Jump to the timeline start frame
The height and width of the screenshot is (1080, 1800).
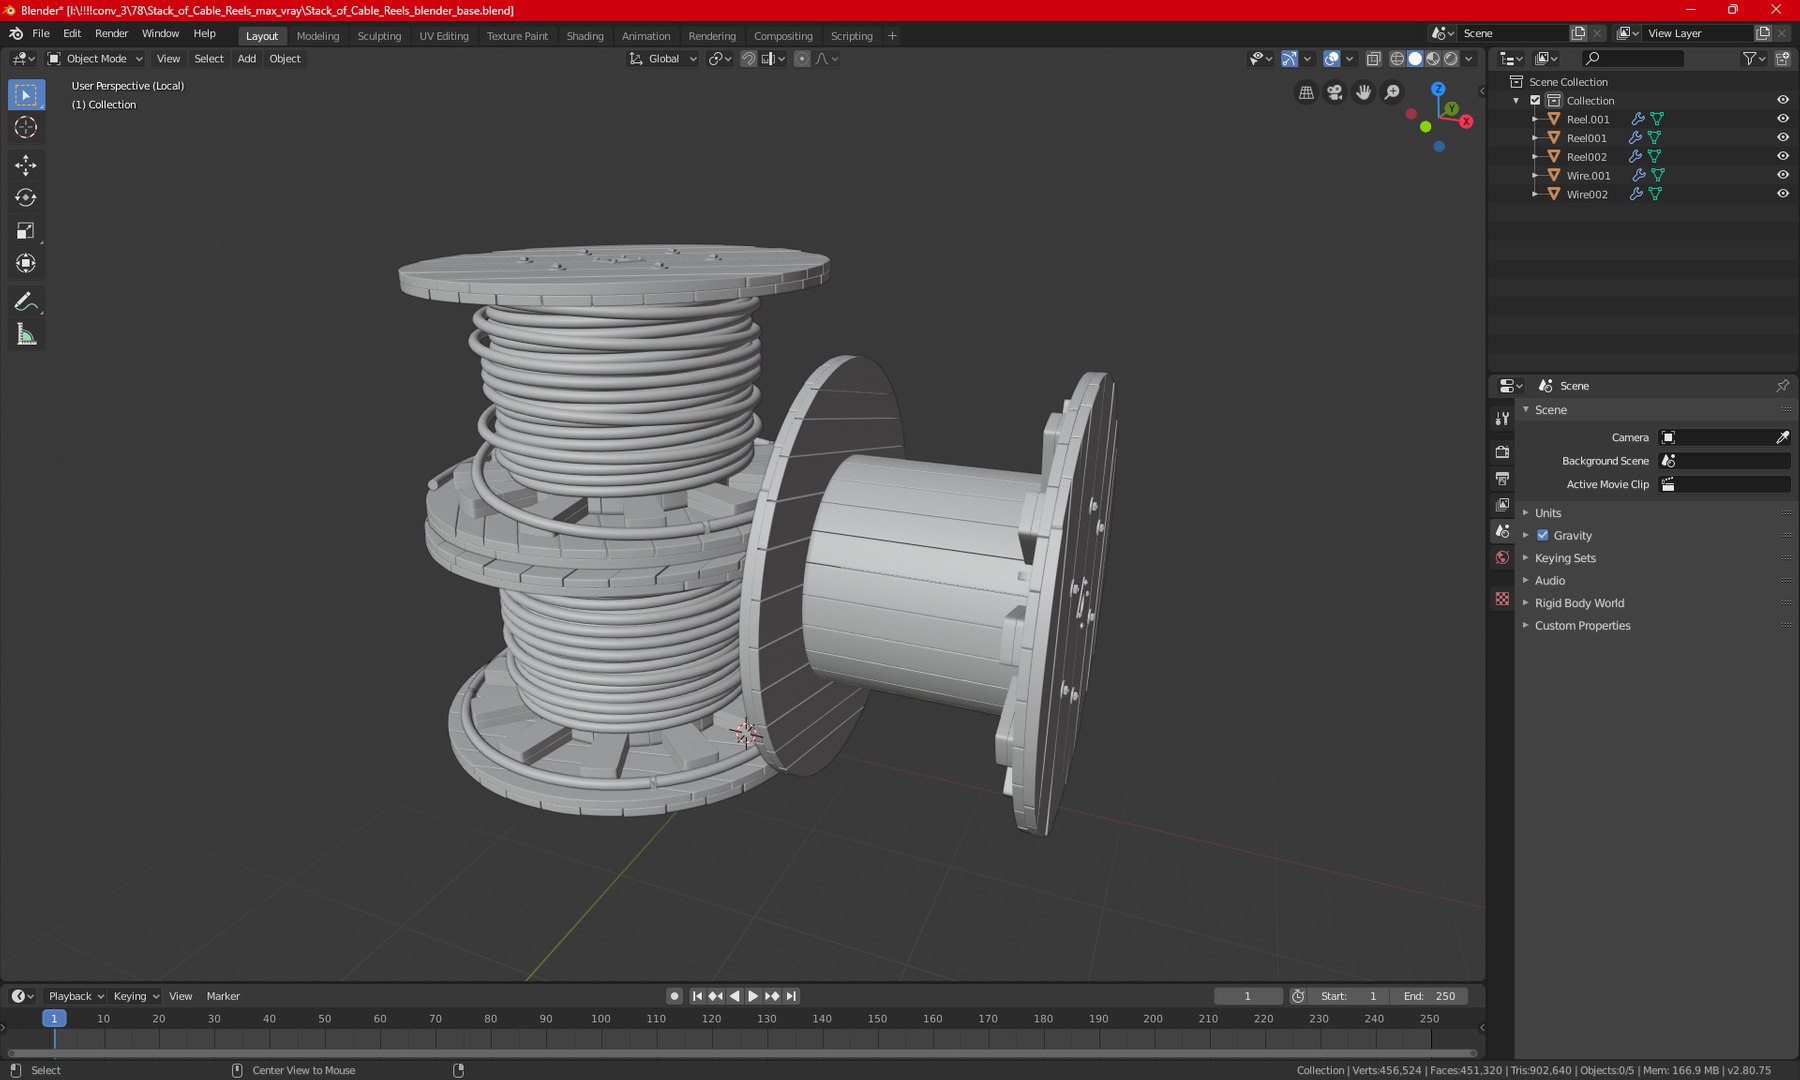[697, 996]
